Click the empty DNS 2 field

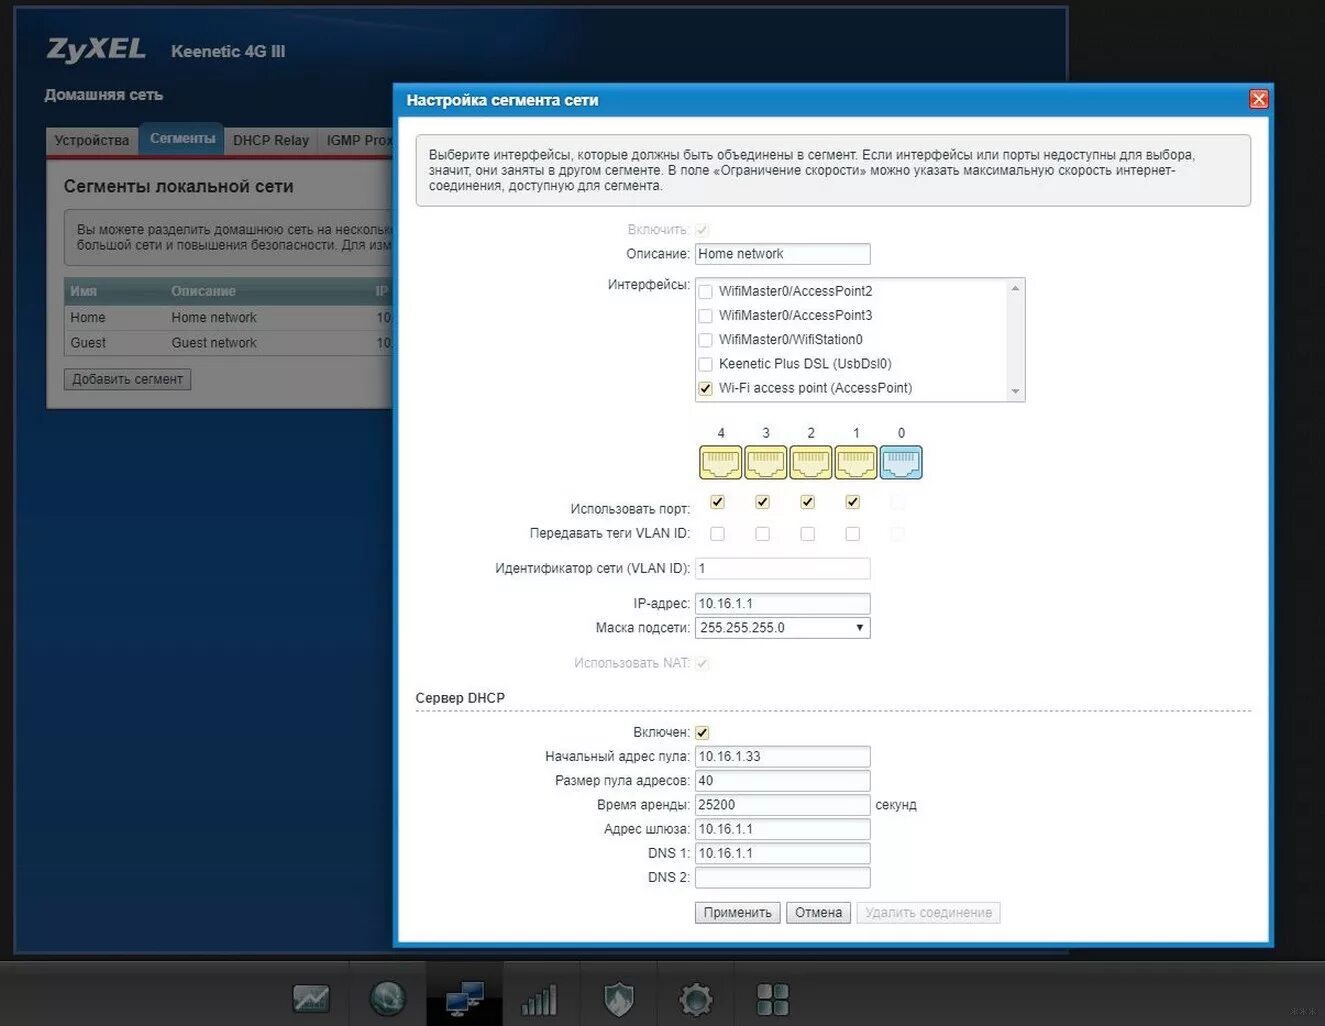[x=782, y=878]
